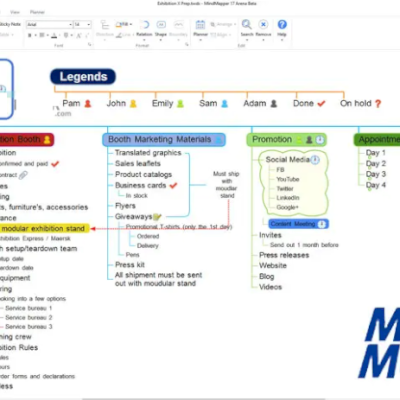Open the font size dropdown

88,25
